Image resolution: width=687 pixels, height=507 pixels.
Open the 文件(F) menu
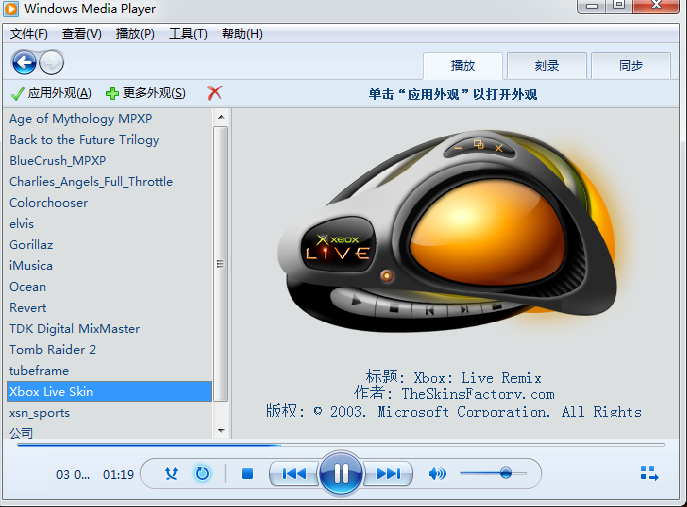click(x=28, y=34)
